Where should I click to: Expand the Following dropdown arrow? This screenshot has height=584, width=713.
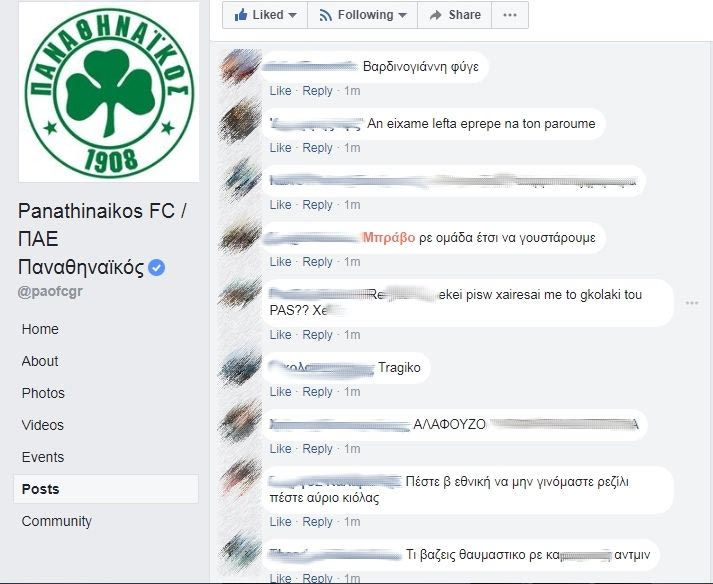point(402,15)
